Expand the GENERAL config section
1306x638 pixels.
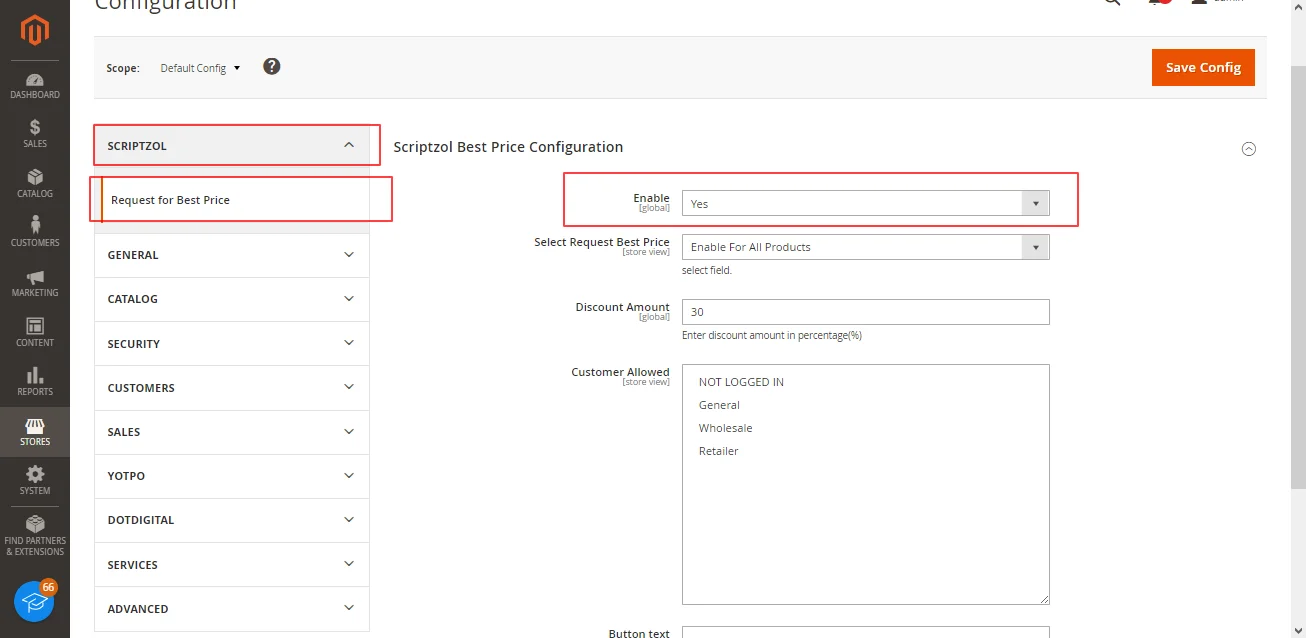coord(232,255)
